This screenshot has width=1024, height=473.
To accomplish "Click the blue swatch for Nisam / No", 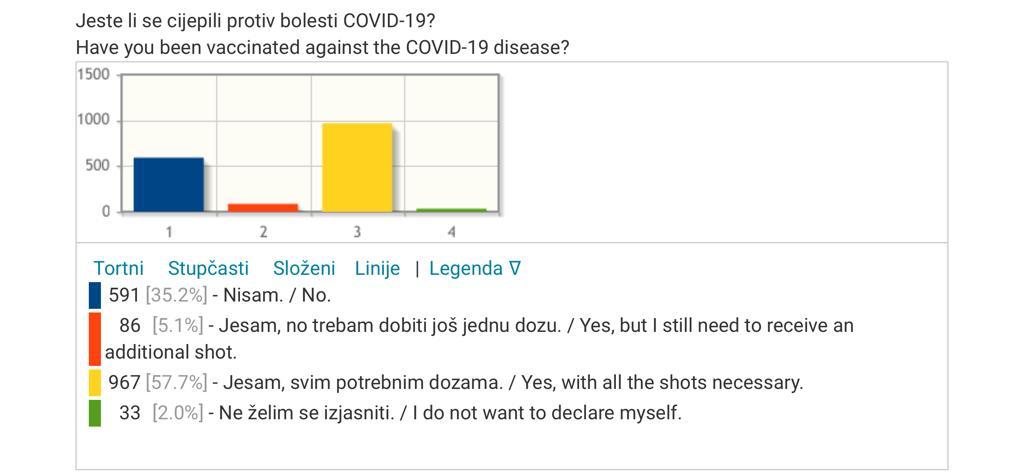I will 95,295.
